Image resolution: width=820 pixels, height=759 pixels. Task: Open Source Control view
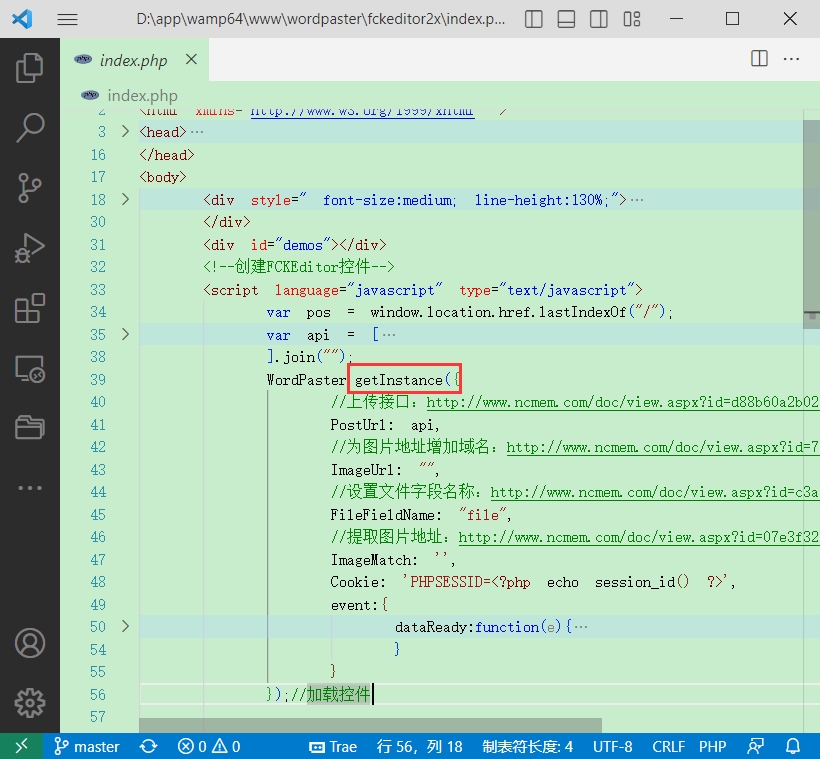30,187
